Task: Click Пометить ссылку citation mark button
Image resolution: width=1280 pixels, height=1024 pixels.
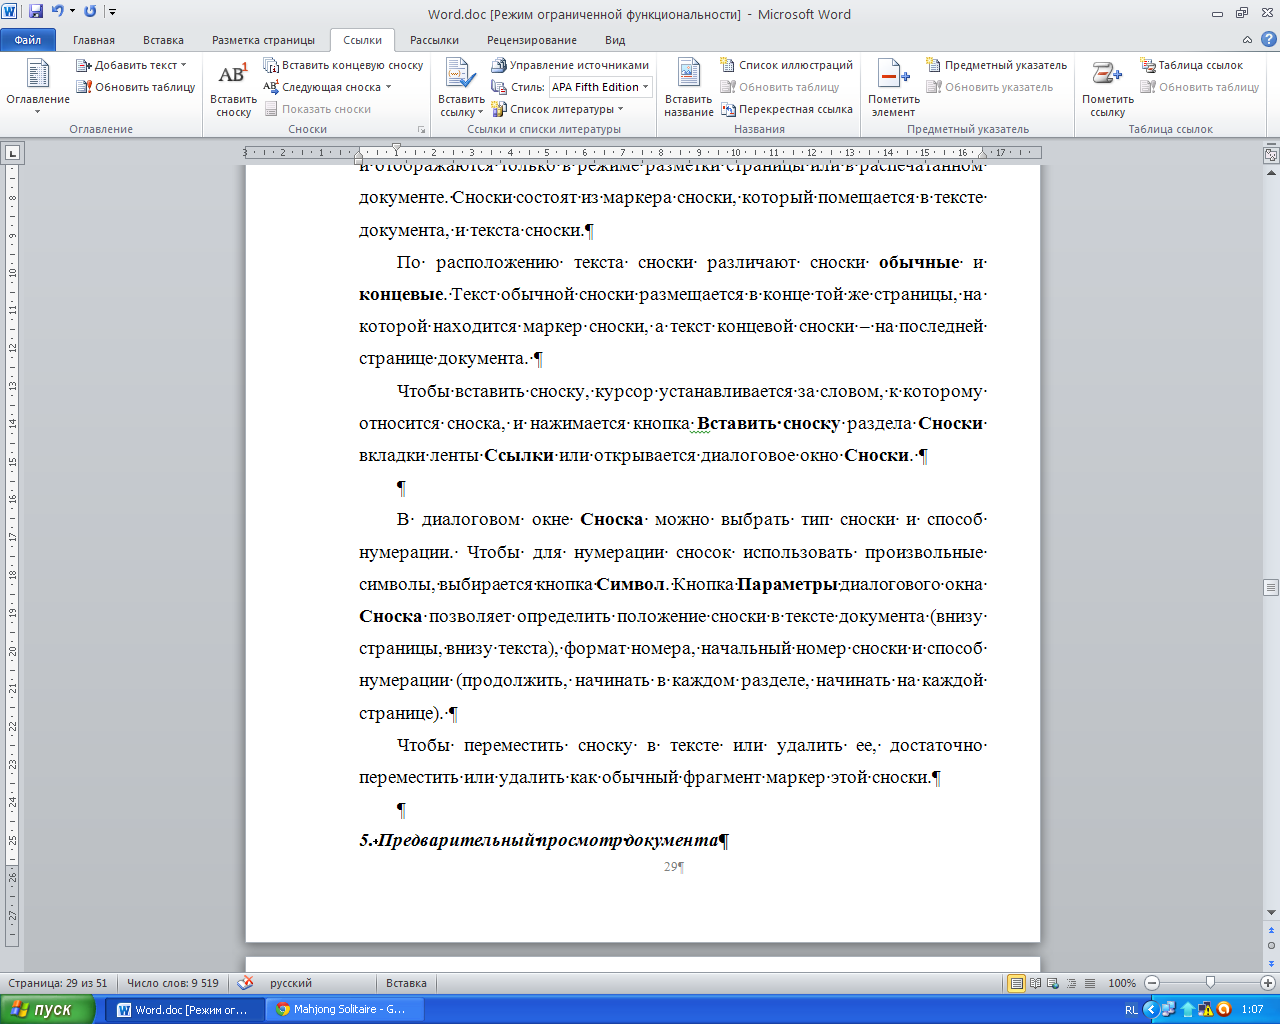Action: click(1107, 88)
